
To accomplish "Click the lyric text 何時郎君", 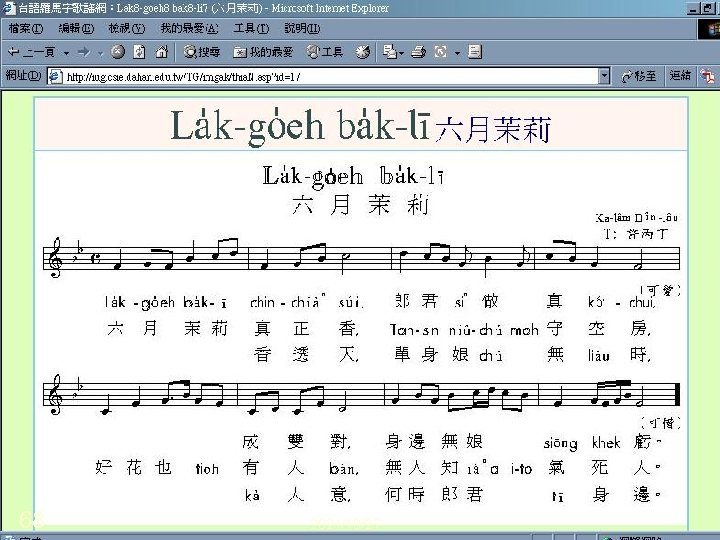I will point(434,495).
